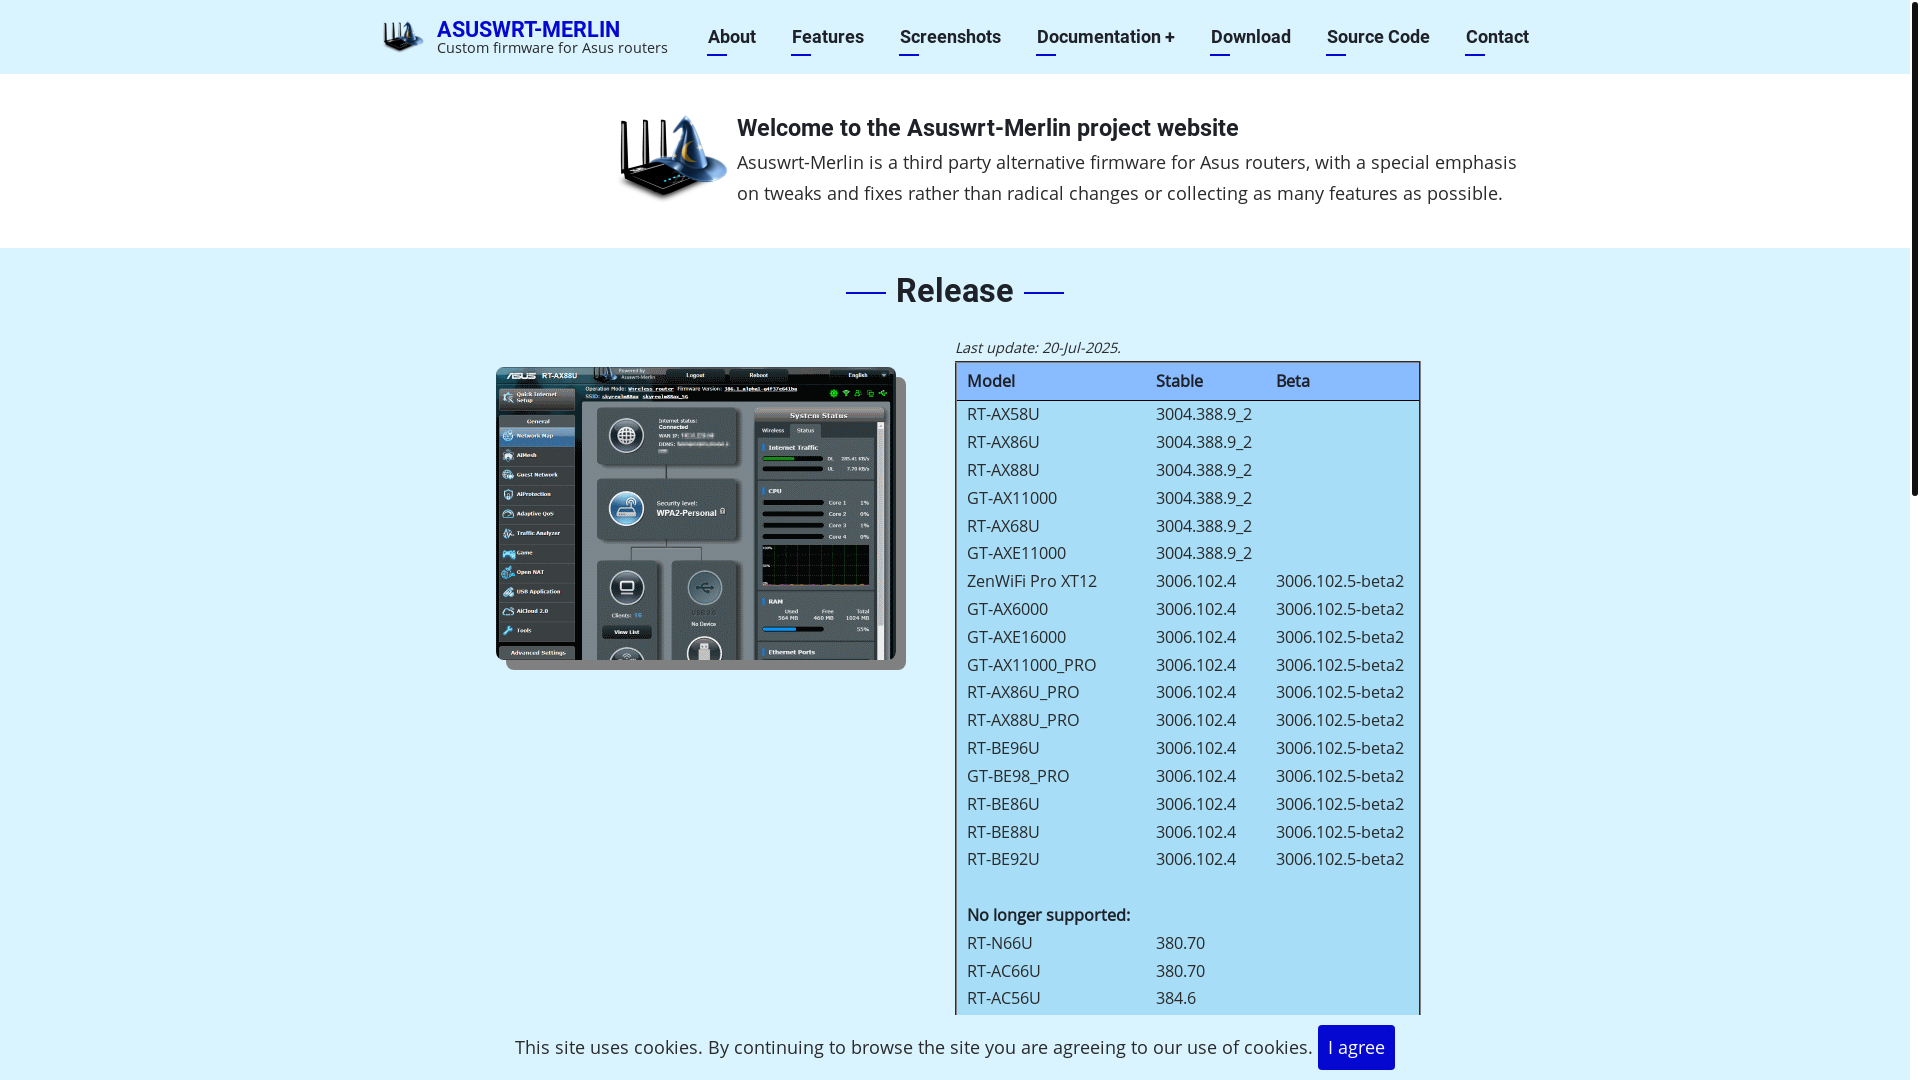Image resolution: width=1920 pixels, height=1080 pixels.
Task: Select the Model column header
Action: click(991, 381)
